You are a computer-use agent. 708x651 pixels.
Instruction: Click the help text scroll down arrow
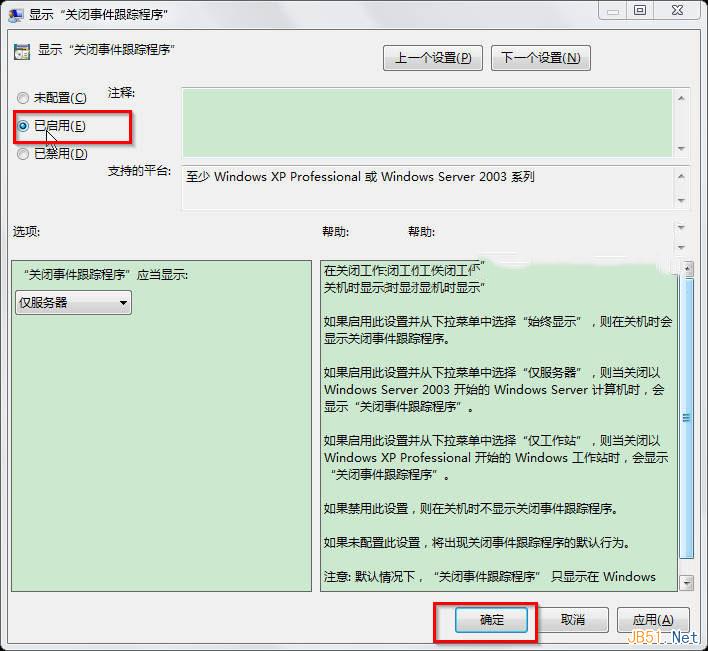686,581
